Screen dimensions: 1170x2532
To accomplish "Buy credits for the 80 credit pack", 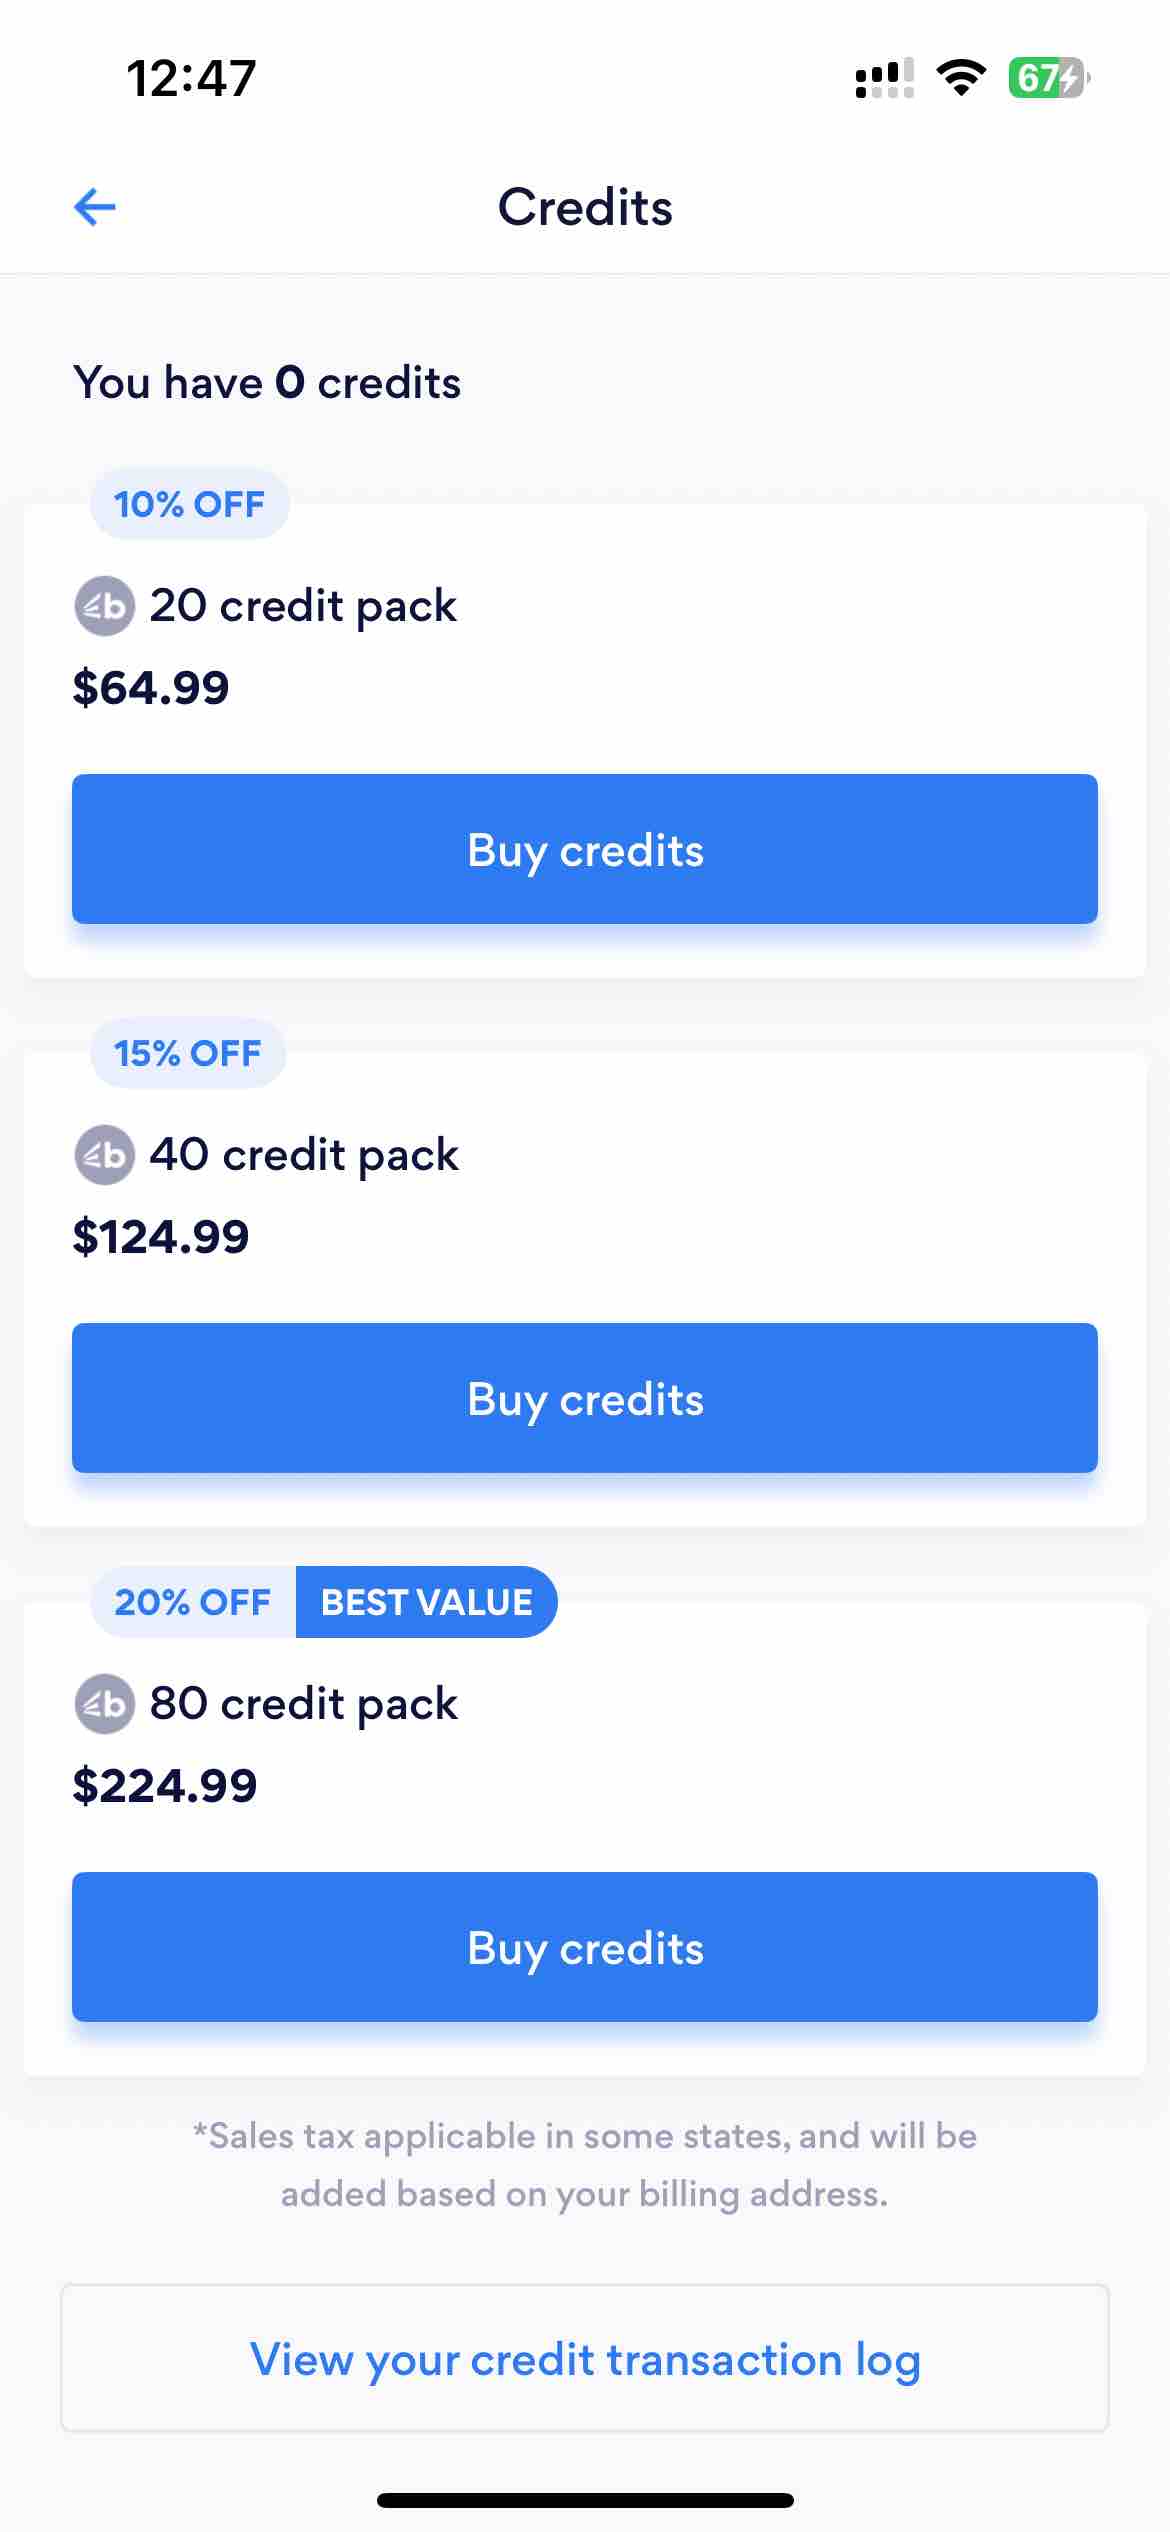I will [x=585, y=1947].
